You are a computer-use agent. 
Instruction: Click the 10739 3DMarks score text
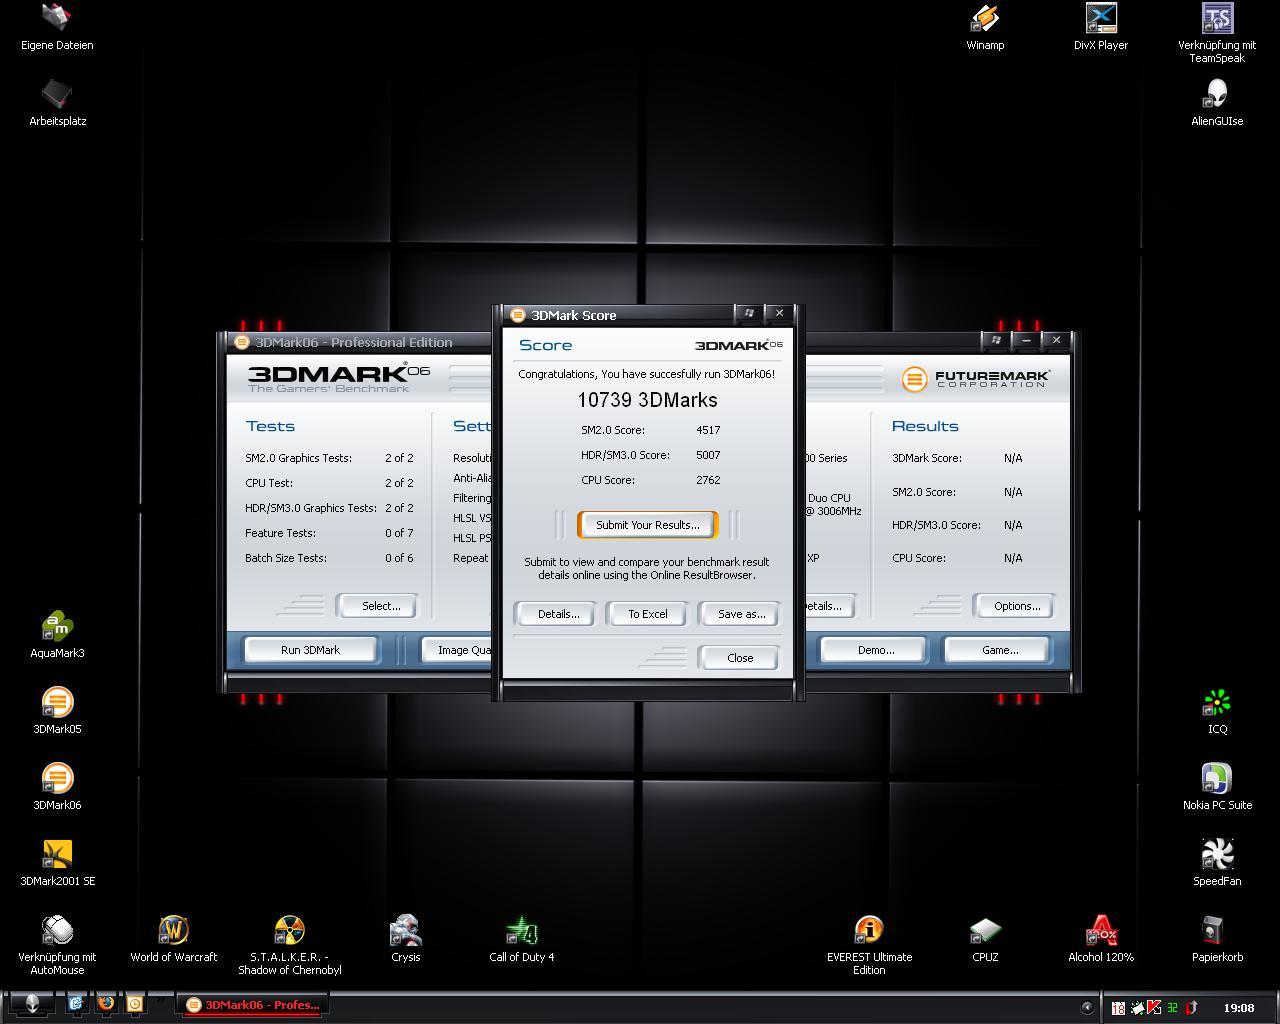point(647,400)
